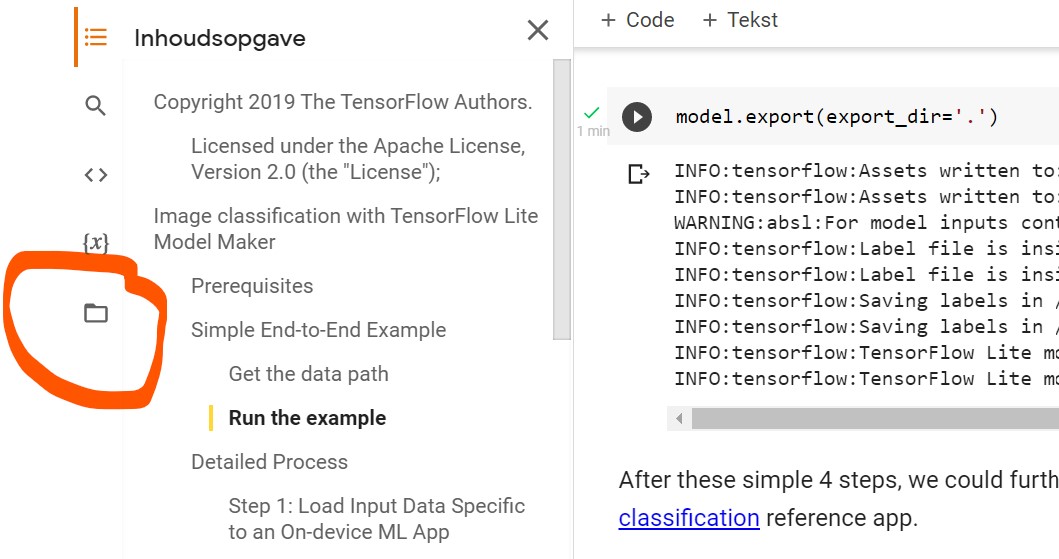Open the Files folder icon in sidebar
Image resolution: width=1059 pixels, height=559 pixels.
[95, 314]
